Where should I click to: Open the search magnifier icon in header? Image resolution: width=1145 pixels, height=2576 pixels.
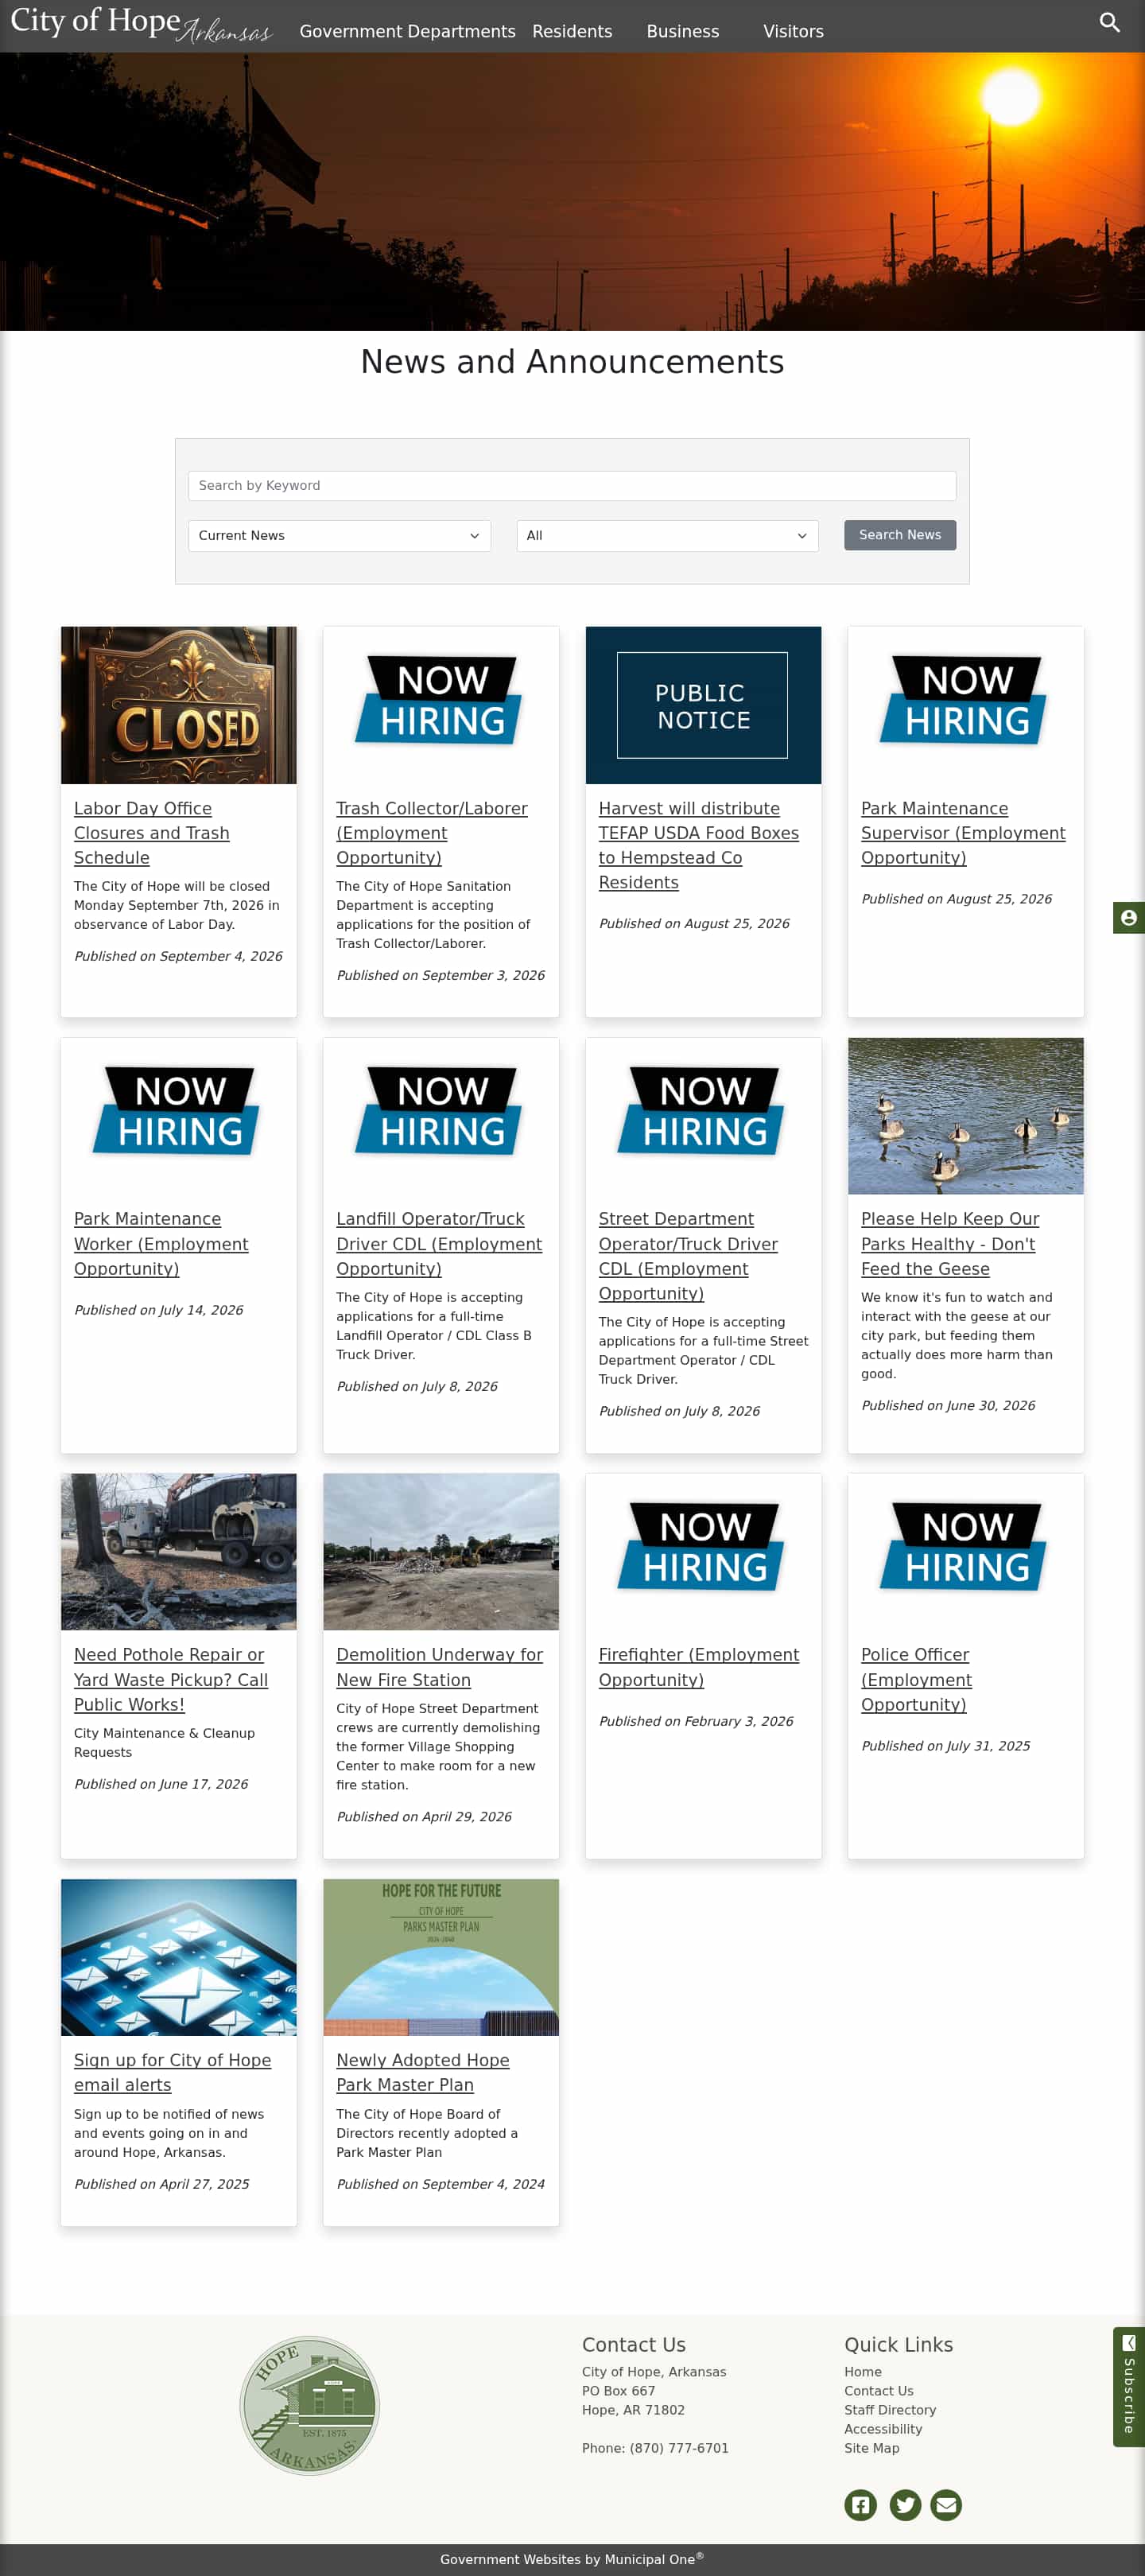pyautogui.click(x=1109, y=22)
